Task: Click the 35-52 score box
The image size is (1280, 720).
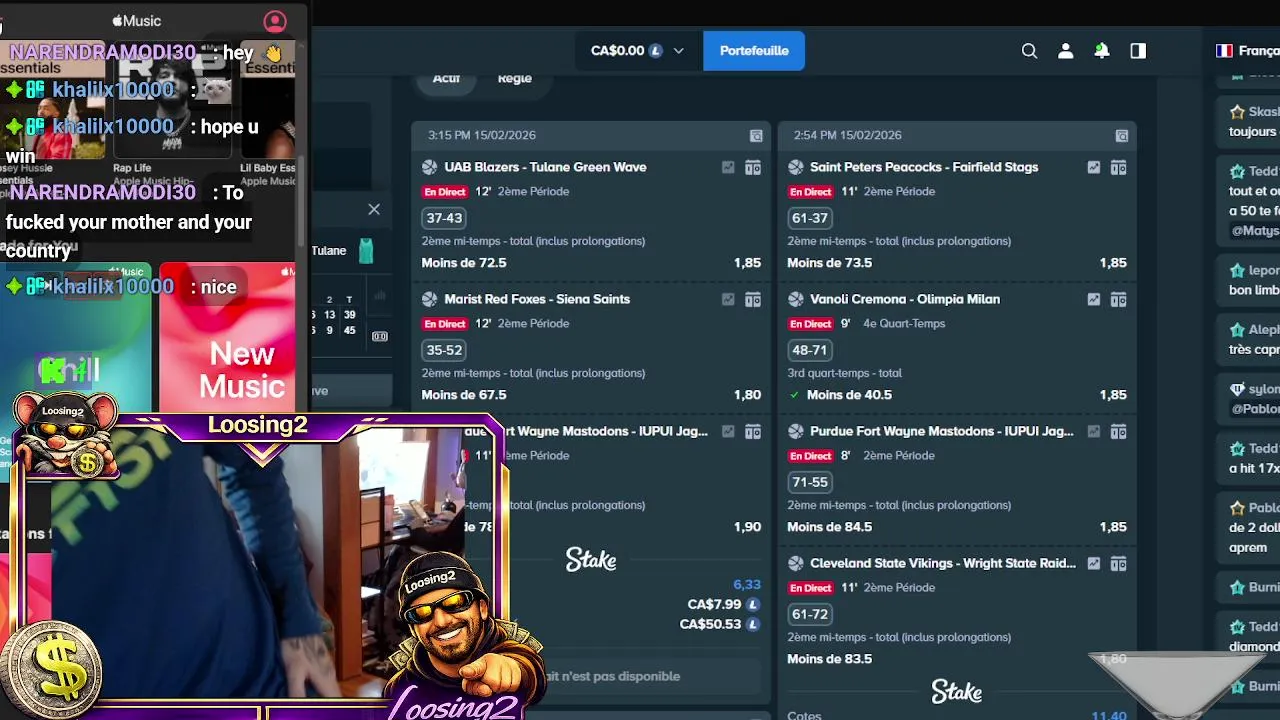Action: coord(444,350)
